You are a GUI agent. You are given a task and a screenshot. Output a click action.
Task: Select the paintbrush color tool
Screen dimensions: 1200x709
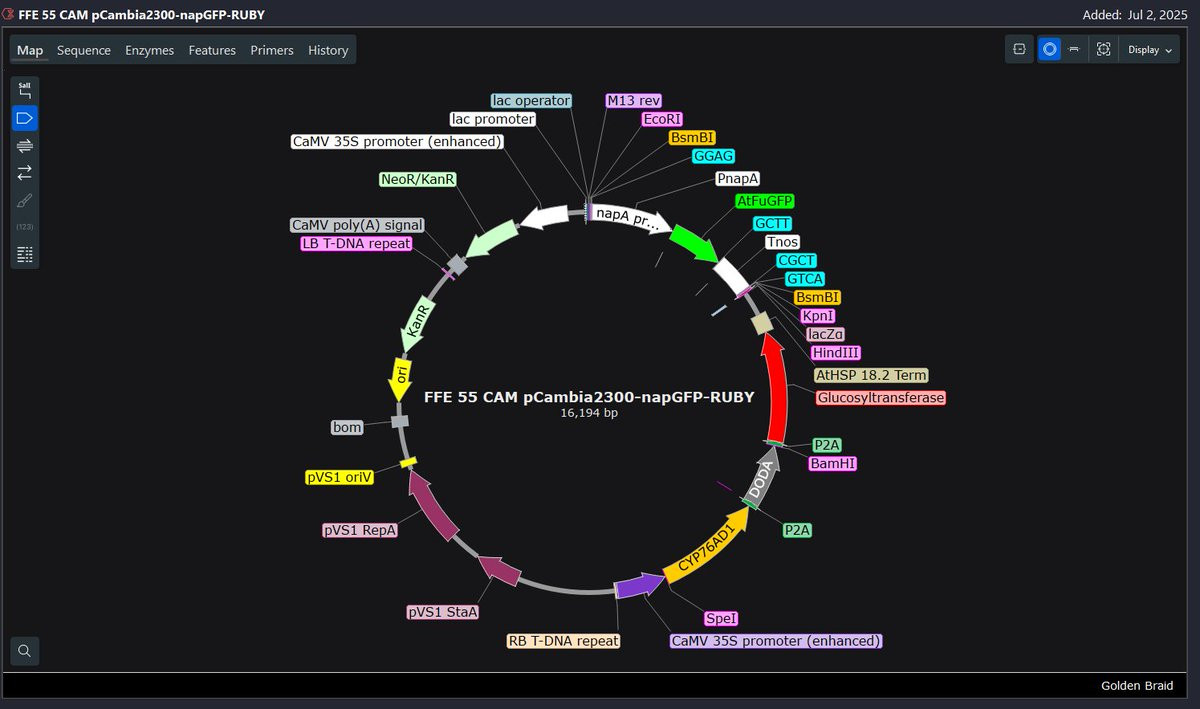(x=25, y=200)
